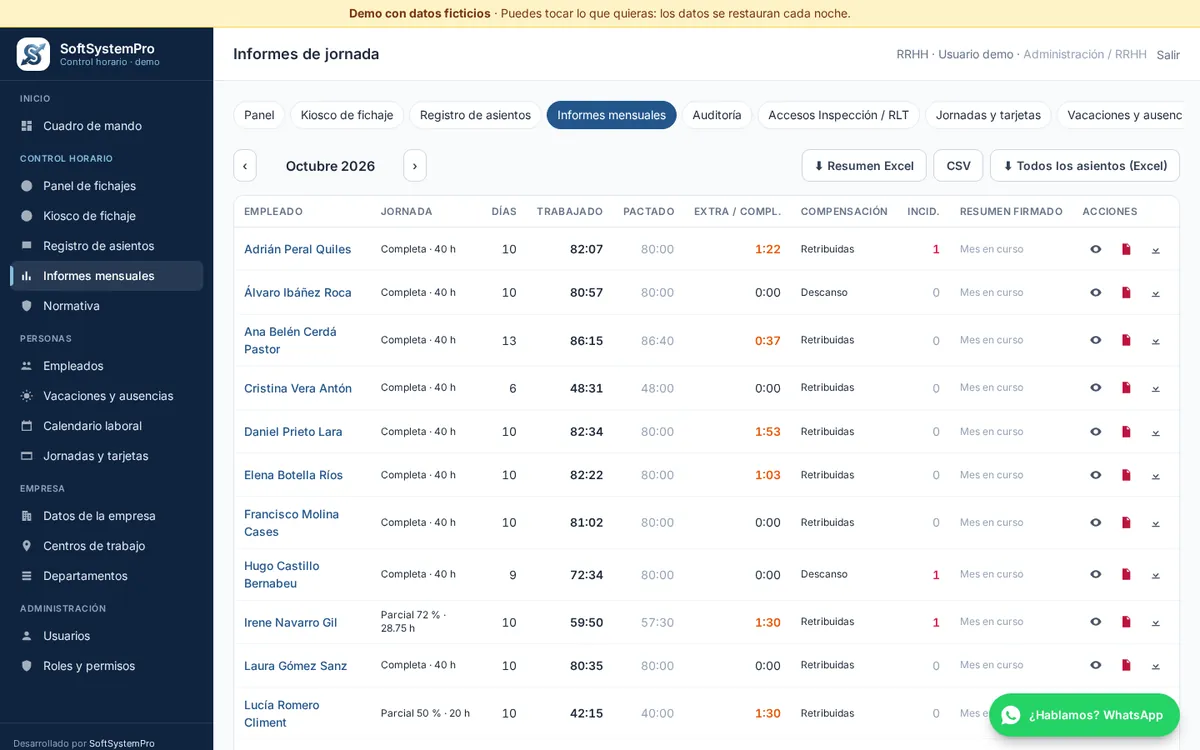Click Resumen Excel download button
Screen dimensions: 1200x750
[864, 166]
